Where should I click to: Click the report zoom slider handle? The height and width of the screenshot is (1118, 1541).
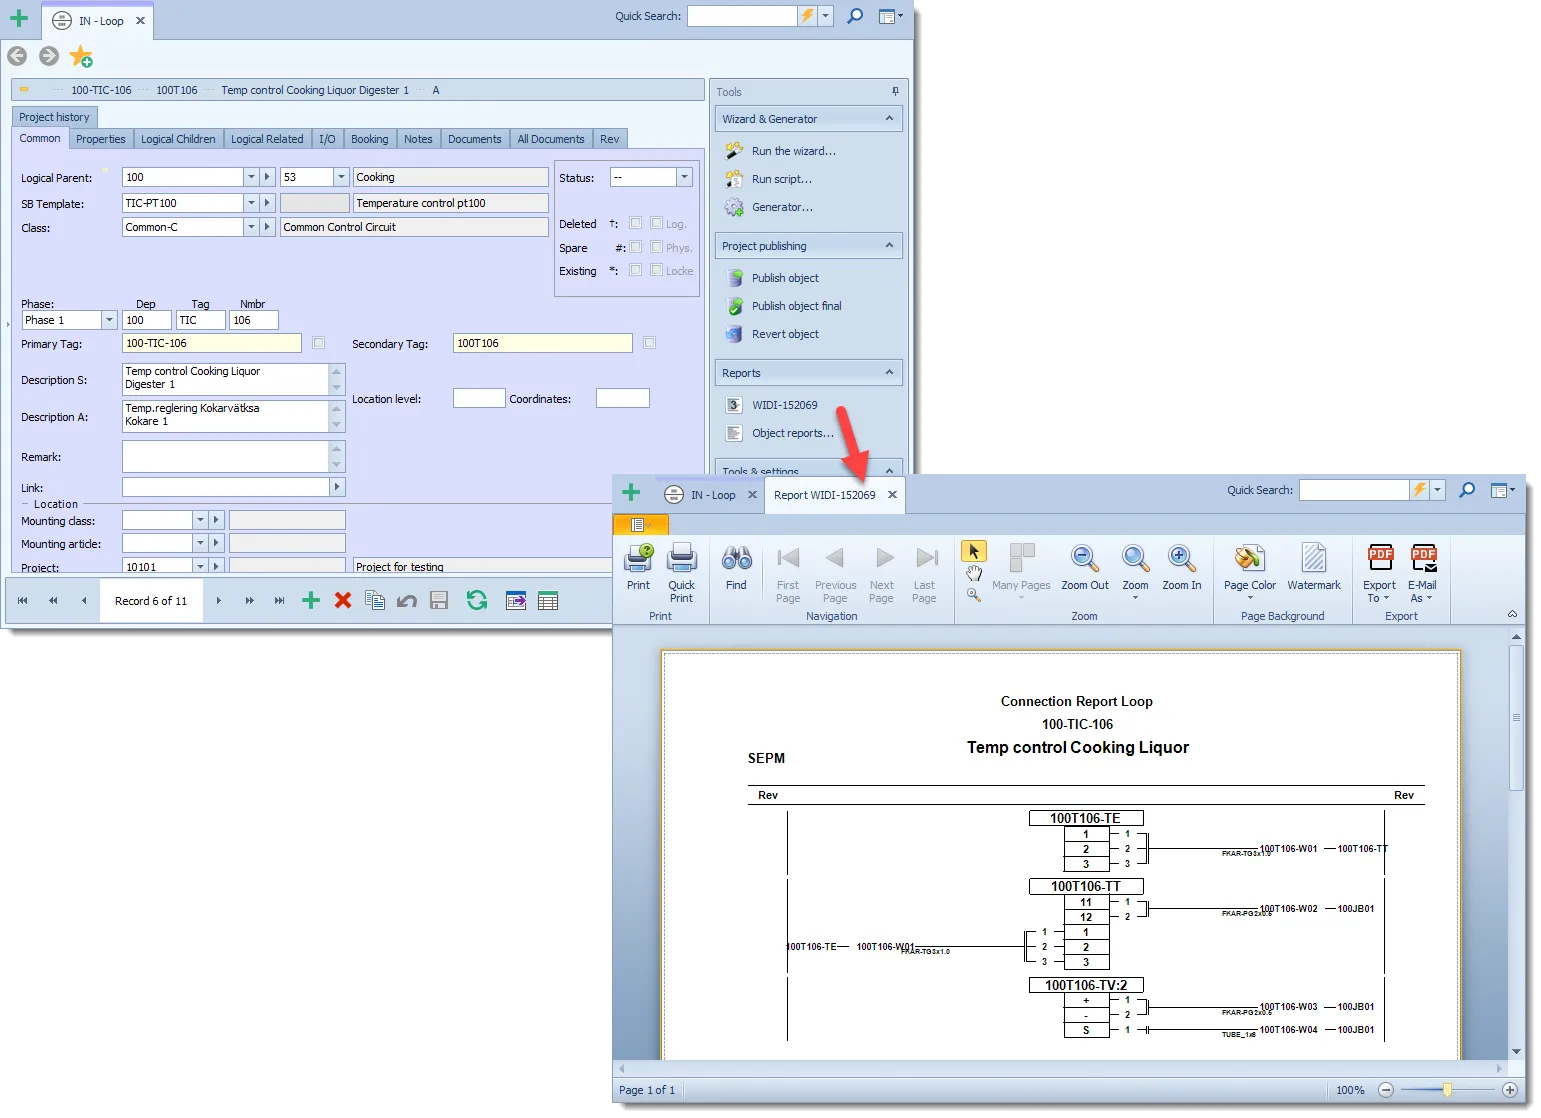(1447, 1090)
